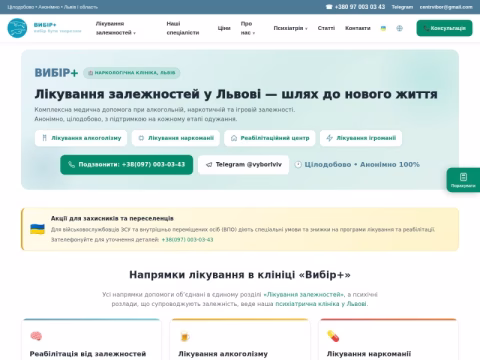
Task: Expand the Про нас dropdown menu
Action: pos(248,28)
